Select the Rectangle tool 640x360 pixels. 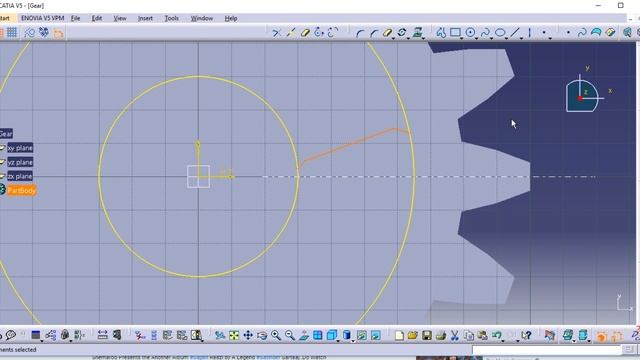[455, 33]
